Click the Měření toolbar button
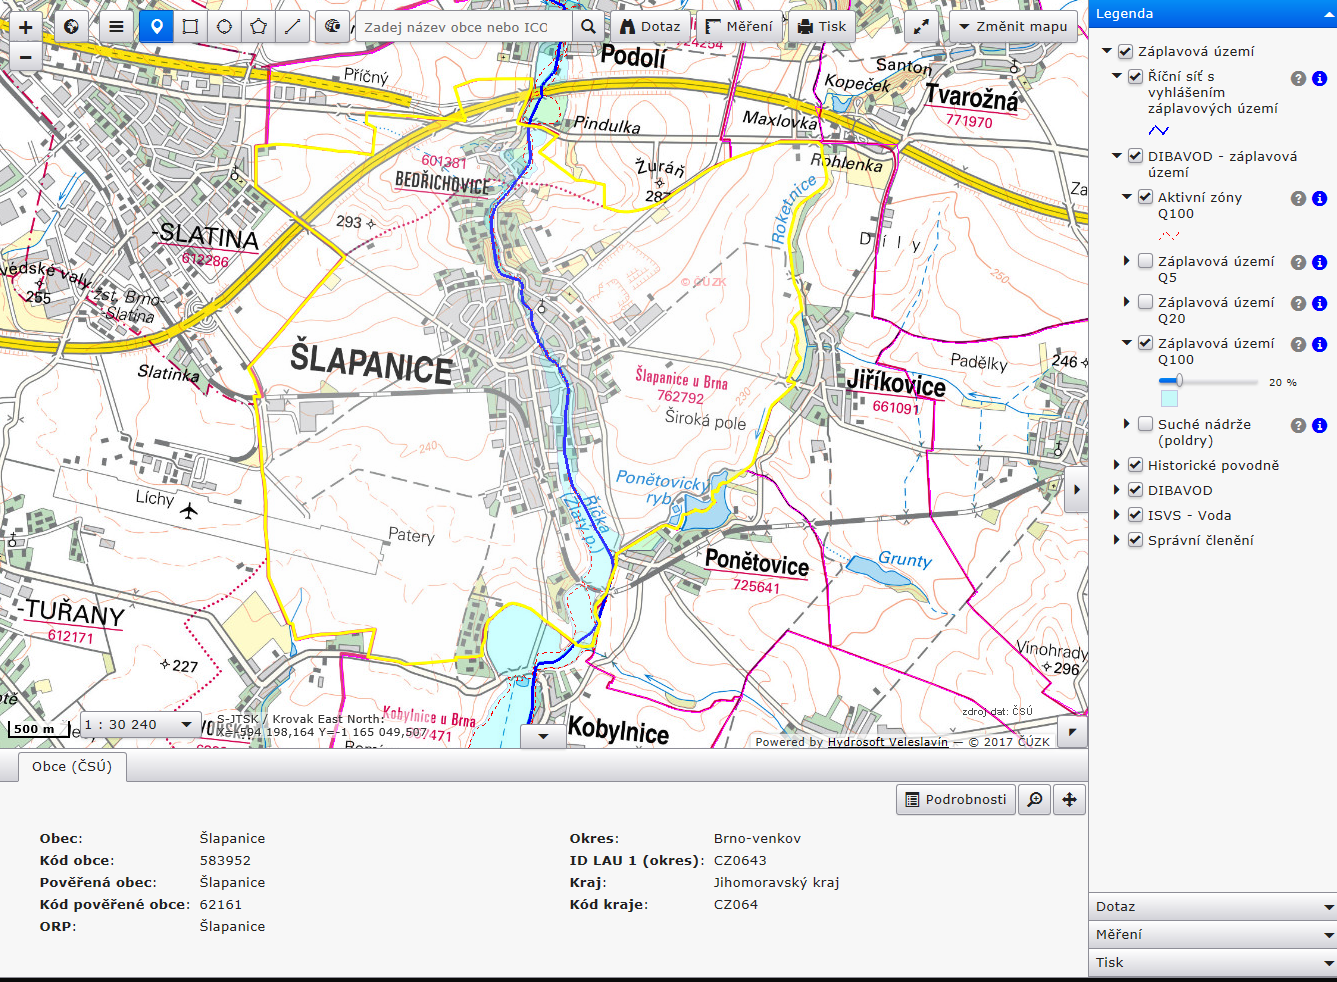This screenshot has width=1337, height=982. pyautogui.click(x=739, y=27)
